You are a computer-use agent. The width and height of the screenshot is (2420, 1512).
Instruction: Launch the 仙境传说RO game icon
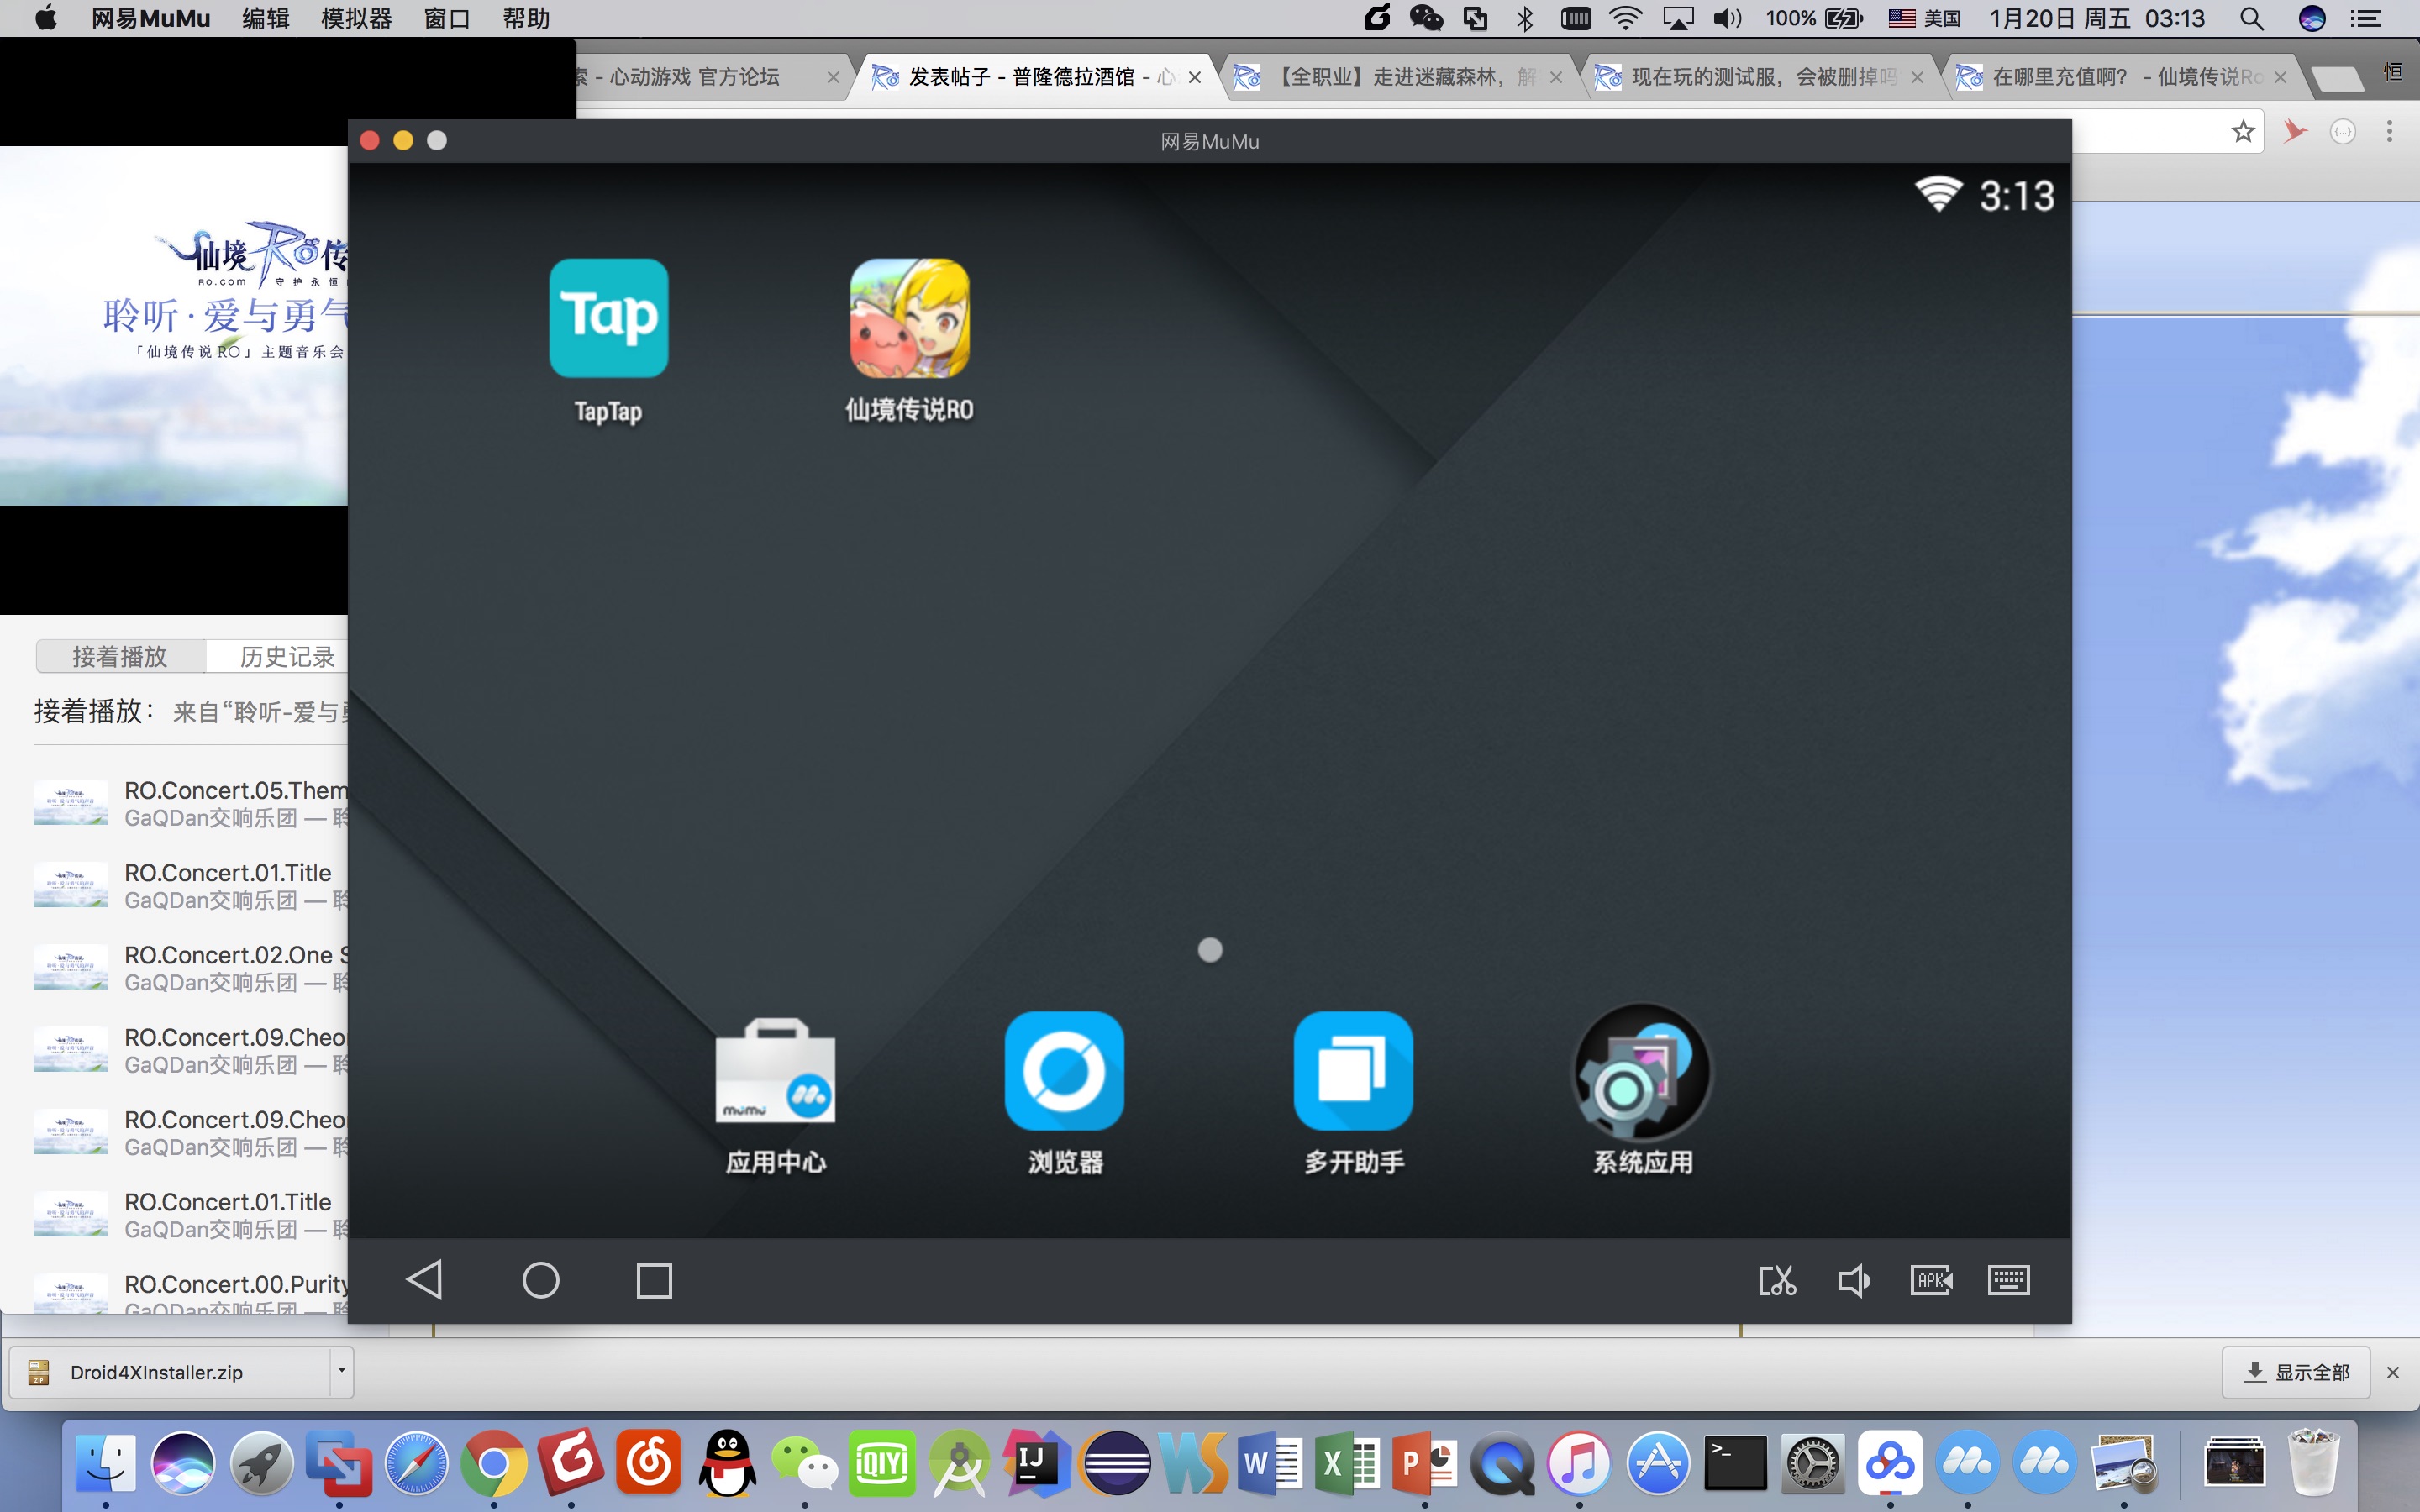coord(909,318)
